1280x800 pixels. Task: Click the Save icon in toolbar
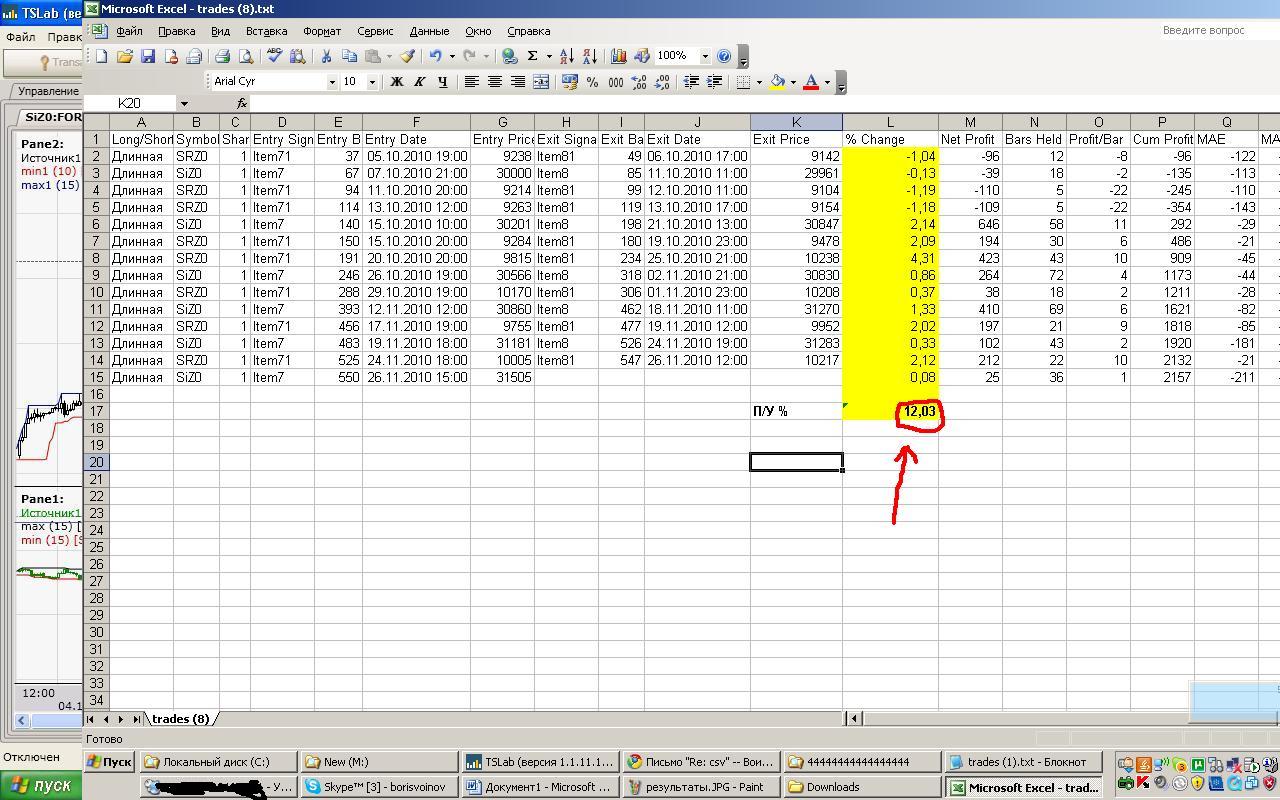[147, 57]
